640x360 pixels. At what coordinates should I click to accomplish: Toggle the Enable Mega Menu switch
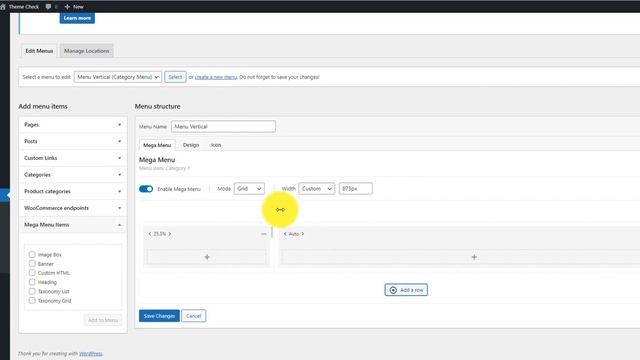pos(146,189)
